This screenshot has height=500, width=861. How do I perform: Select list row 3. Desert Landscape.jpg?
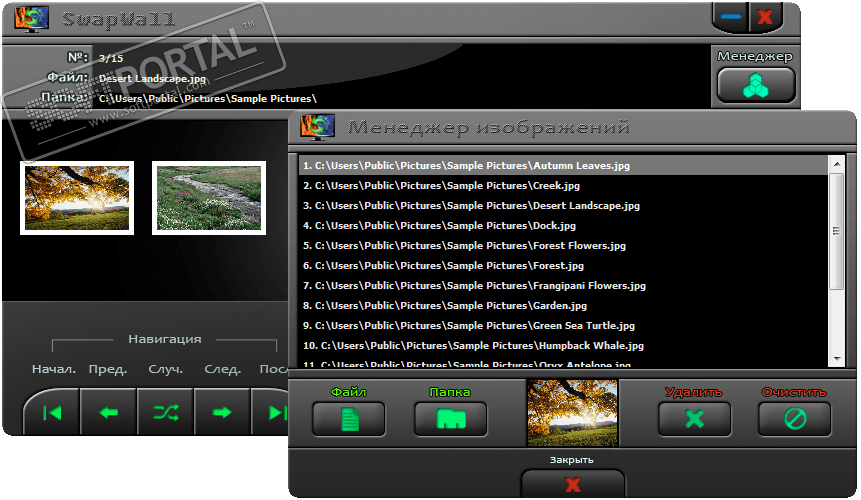click(x=563, y=206)
